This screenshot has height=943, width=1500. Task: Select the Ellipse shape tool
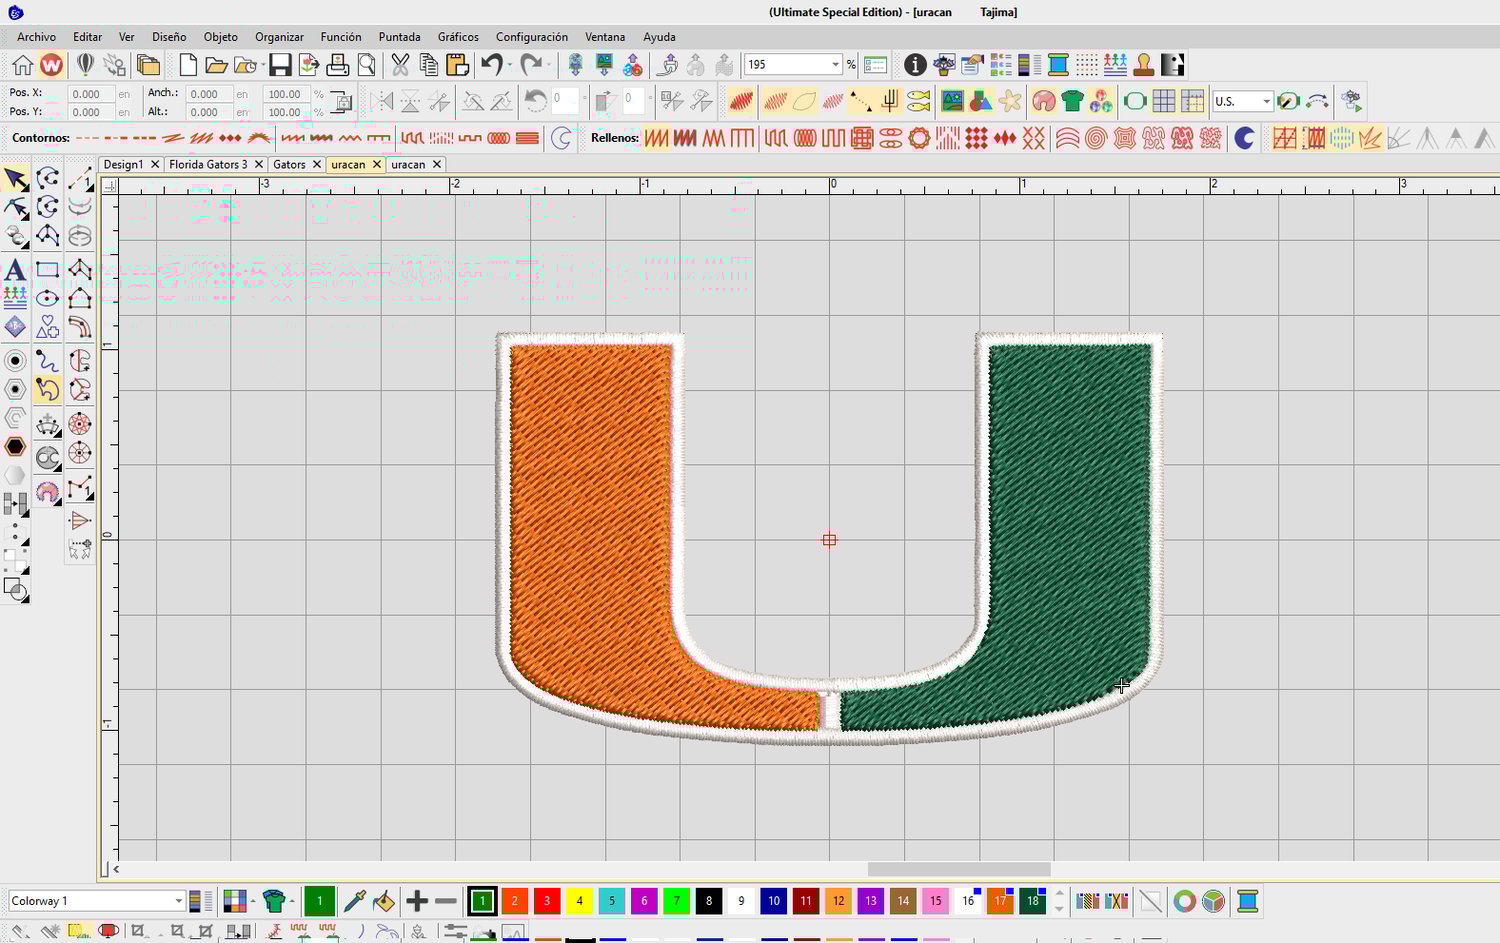[x=47, y=298]
